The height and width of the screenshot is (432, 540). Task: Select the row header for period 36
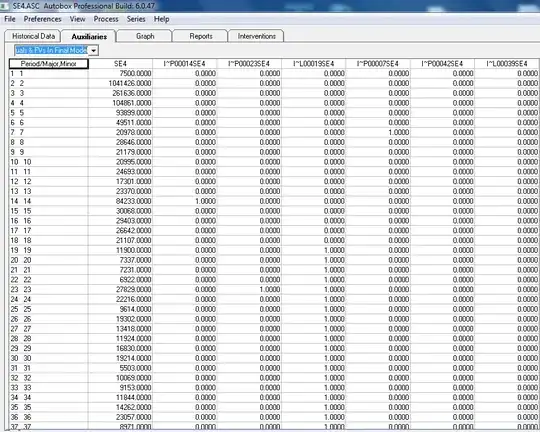coord(49,417)
